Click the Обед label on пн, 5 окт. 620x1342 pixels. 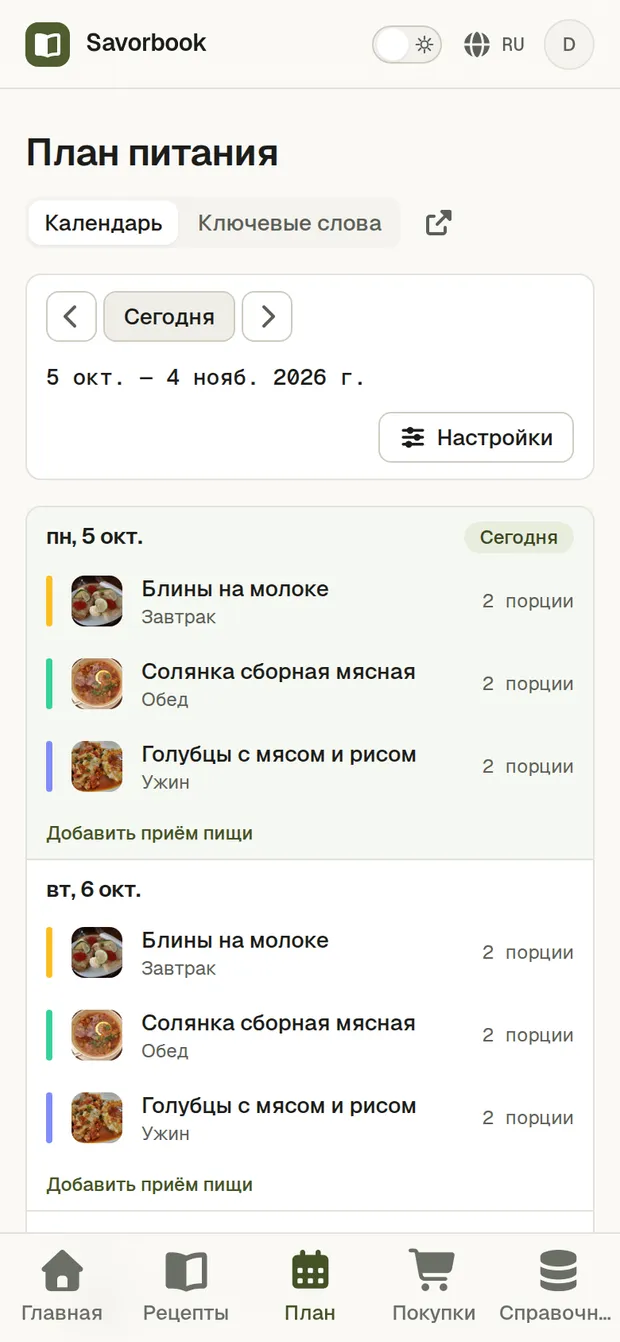tap(165, 699)
